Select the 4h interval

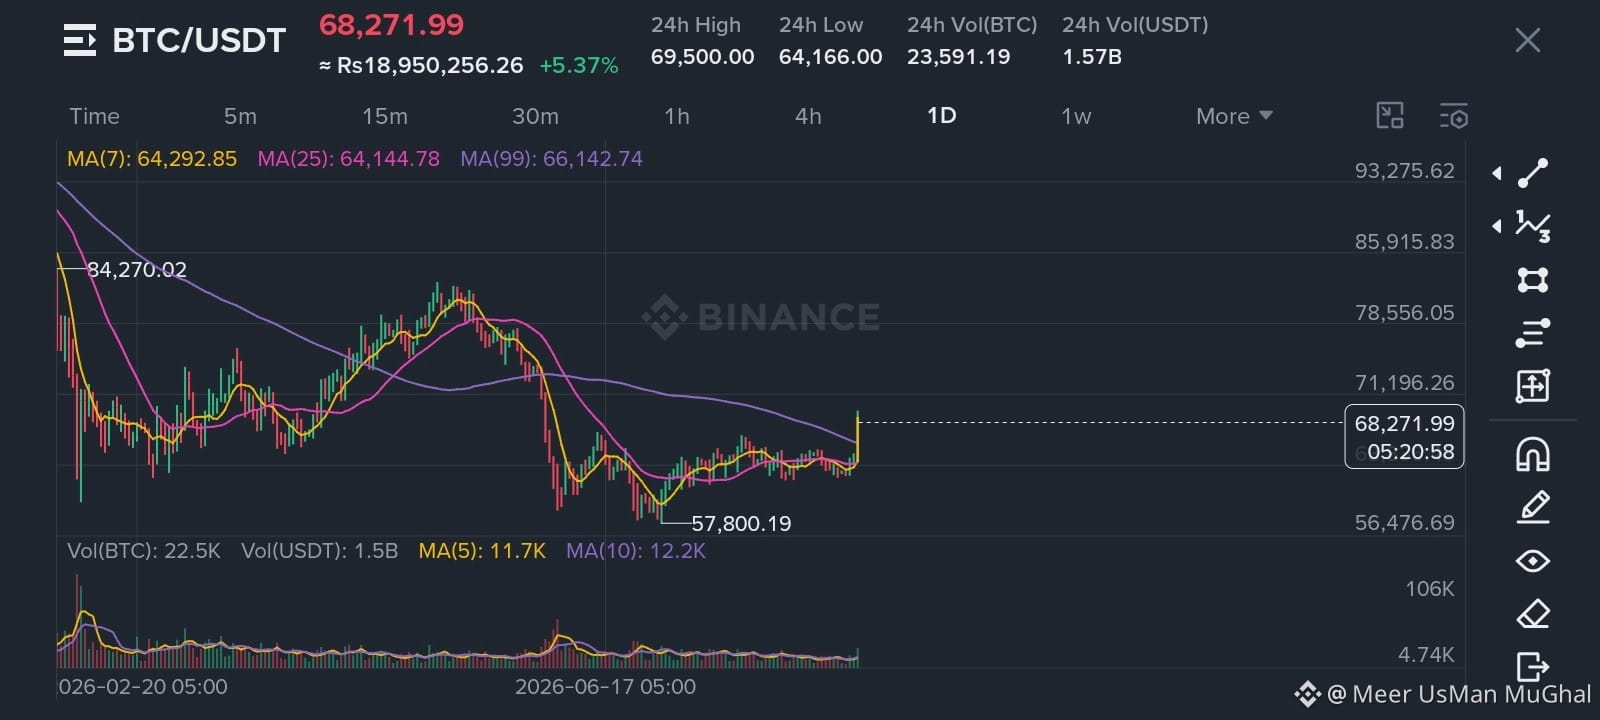(808, 116)
